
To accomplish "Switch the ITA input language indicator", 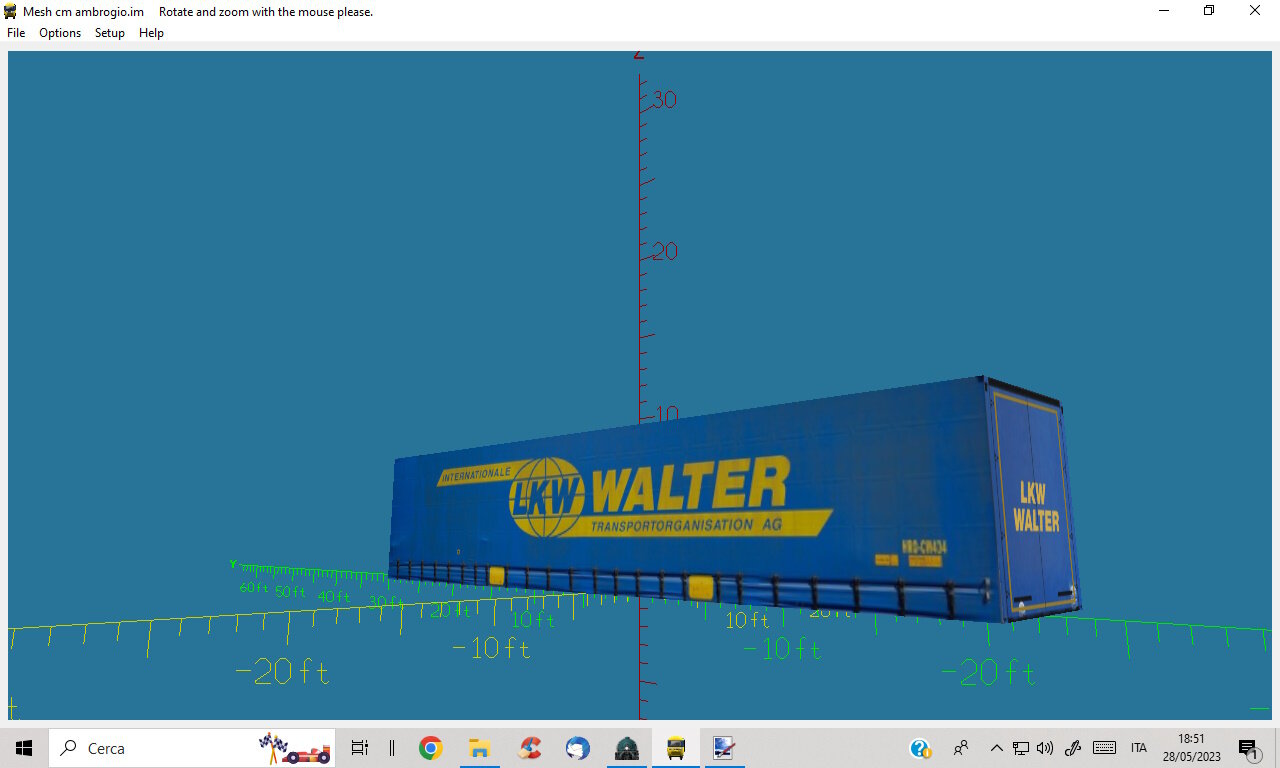I will click(1138, 748).
